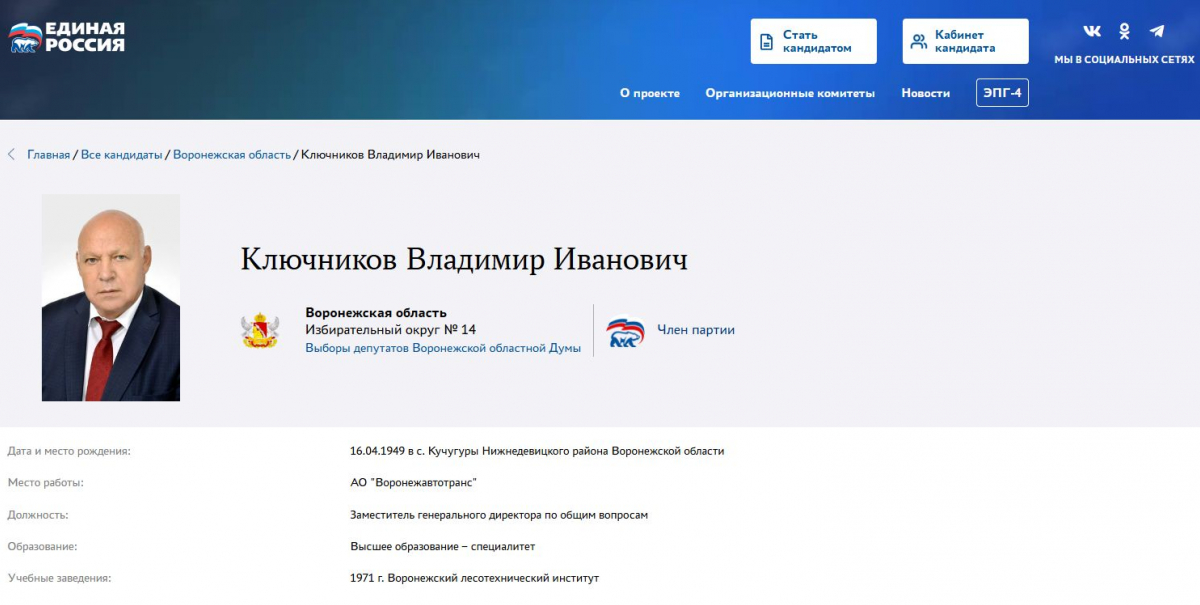Open the Единая Россия logo home link

[x=67, y=37]
